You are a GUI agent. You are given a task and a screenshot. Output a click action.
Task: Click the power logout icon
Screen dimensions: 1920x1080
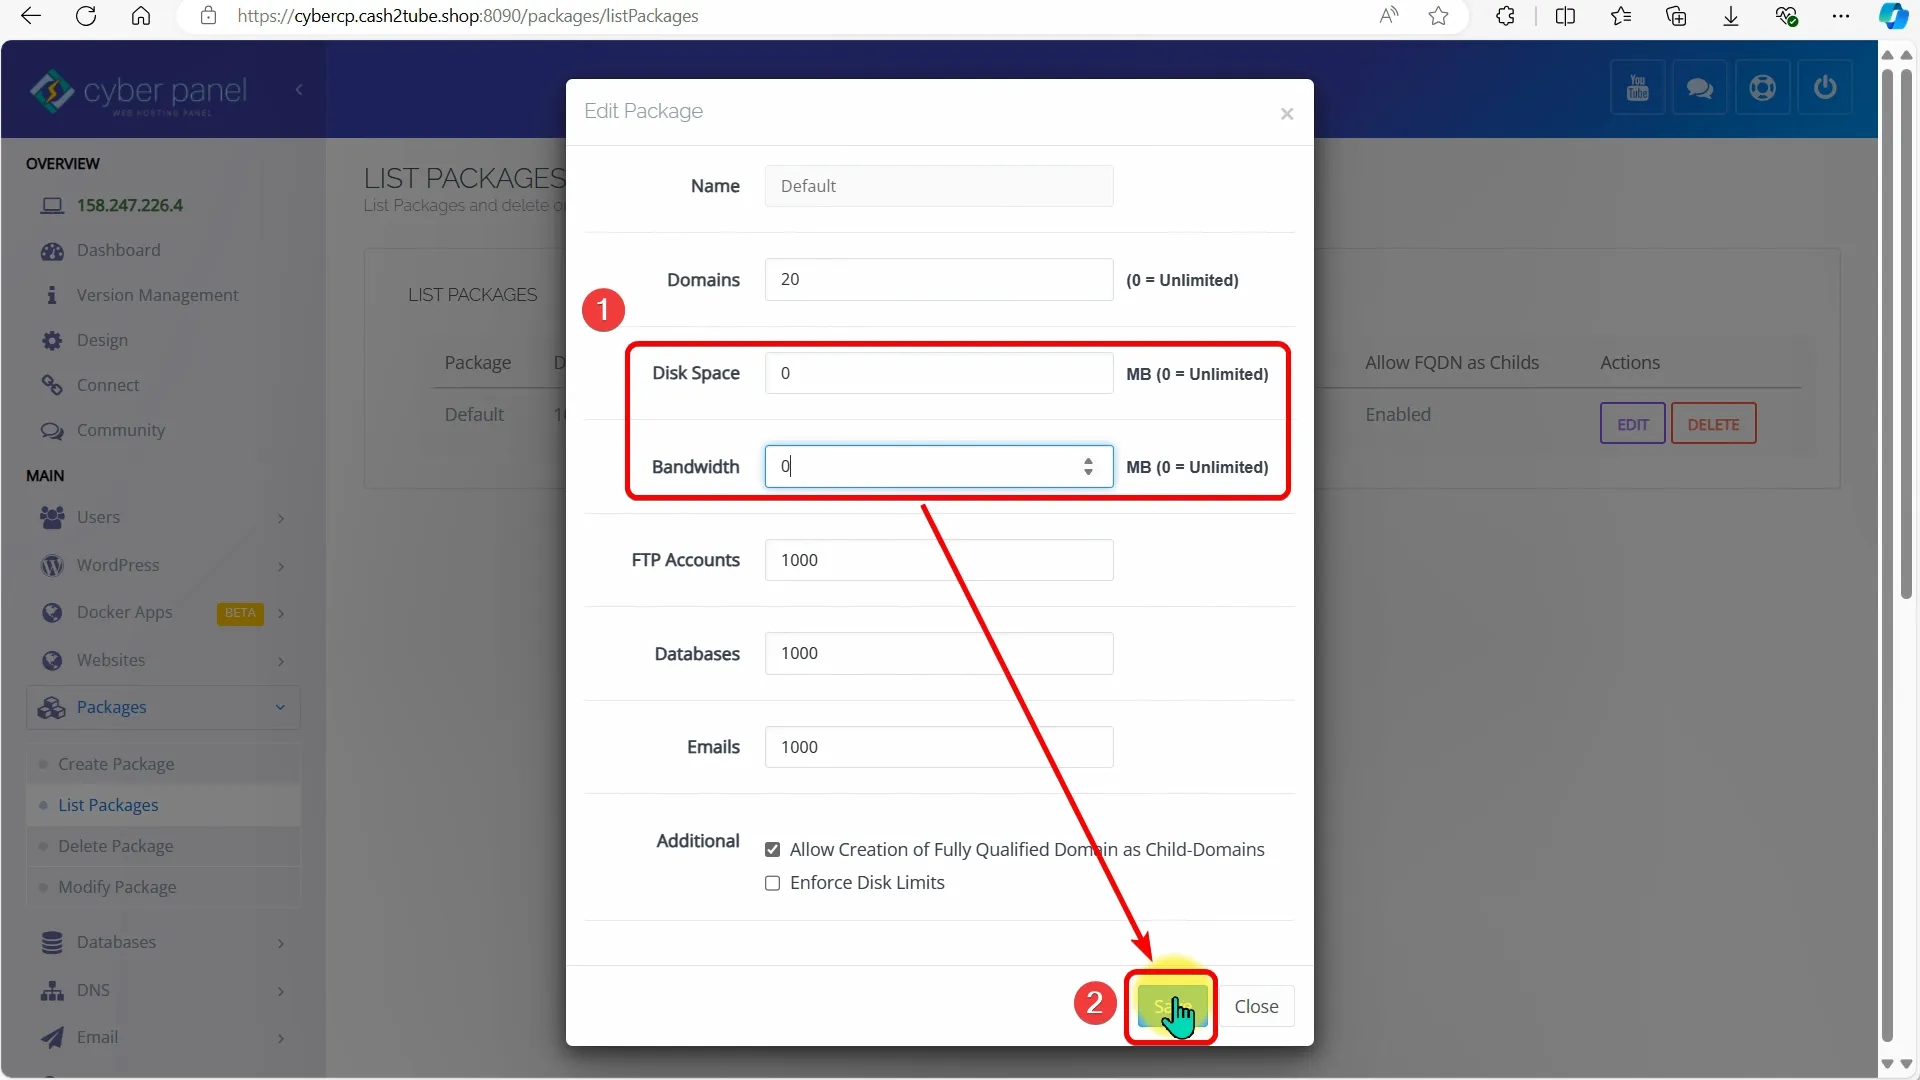tap(1825, 88)
